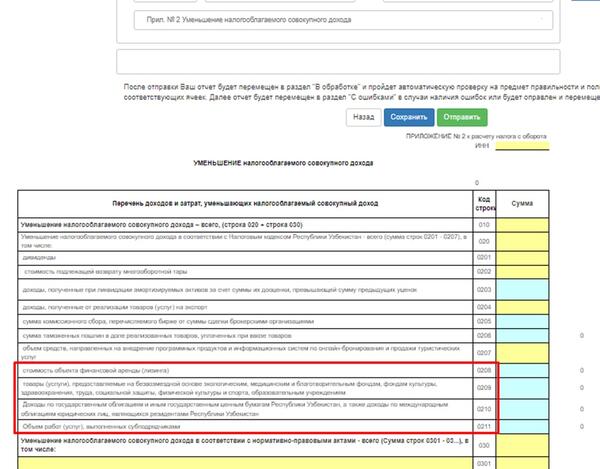
Task: Click the Сумма cell for row 030
Action: 523,446
